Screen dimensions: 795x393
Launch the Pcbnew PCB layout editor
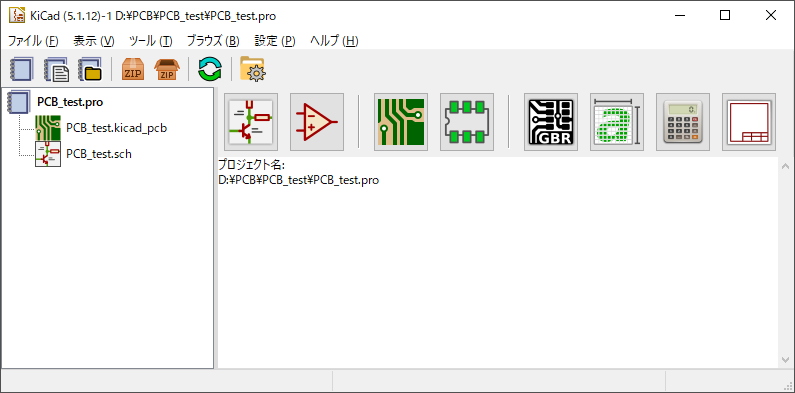click(401, 122)
